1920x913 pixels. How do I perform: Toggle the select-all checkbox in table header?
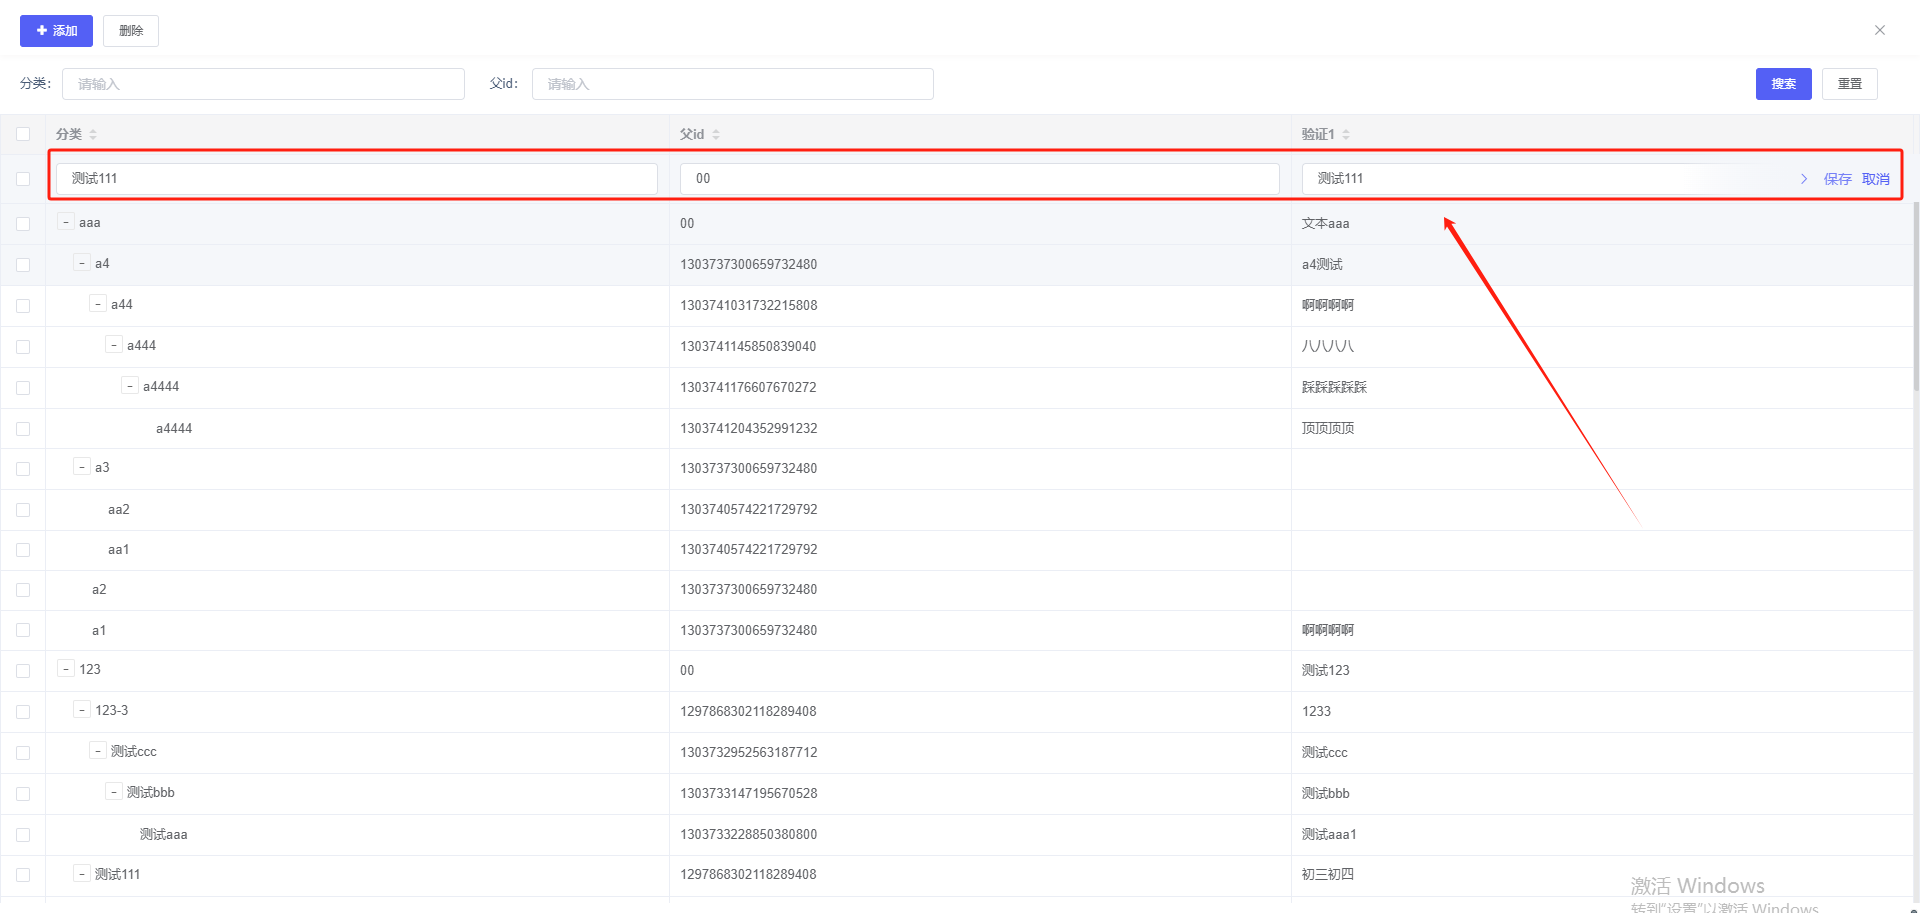23,134
